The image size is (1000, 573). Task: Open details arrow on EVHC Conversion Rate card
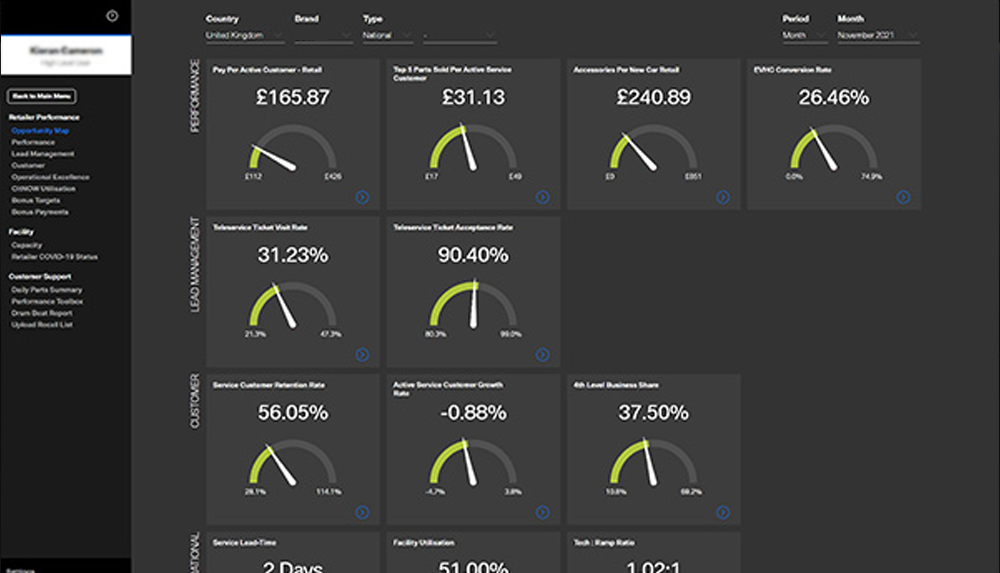click(x=903, y=197)
